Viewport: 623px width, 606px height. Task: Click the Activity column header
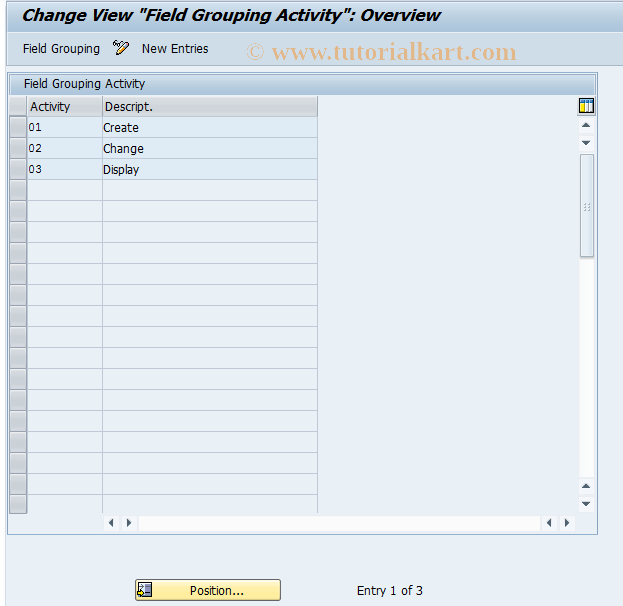click(x=65, y=106)
